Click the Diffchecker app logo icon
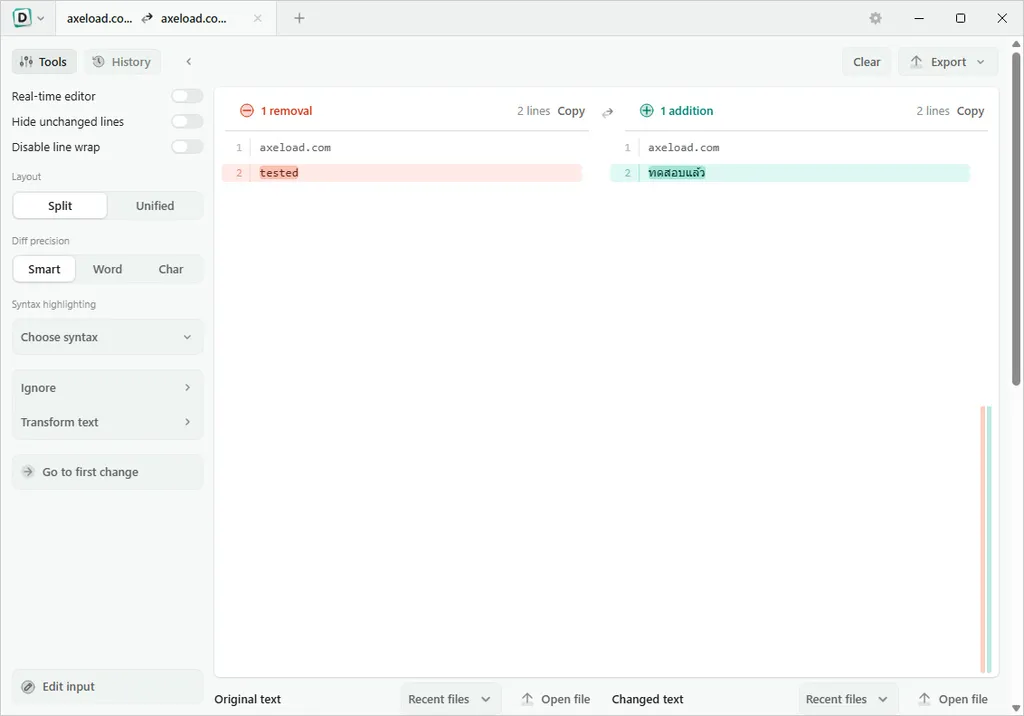1024x716 pixels. tap(22, 18)
